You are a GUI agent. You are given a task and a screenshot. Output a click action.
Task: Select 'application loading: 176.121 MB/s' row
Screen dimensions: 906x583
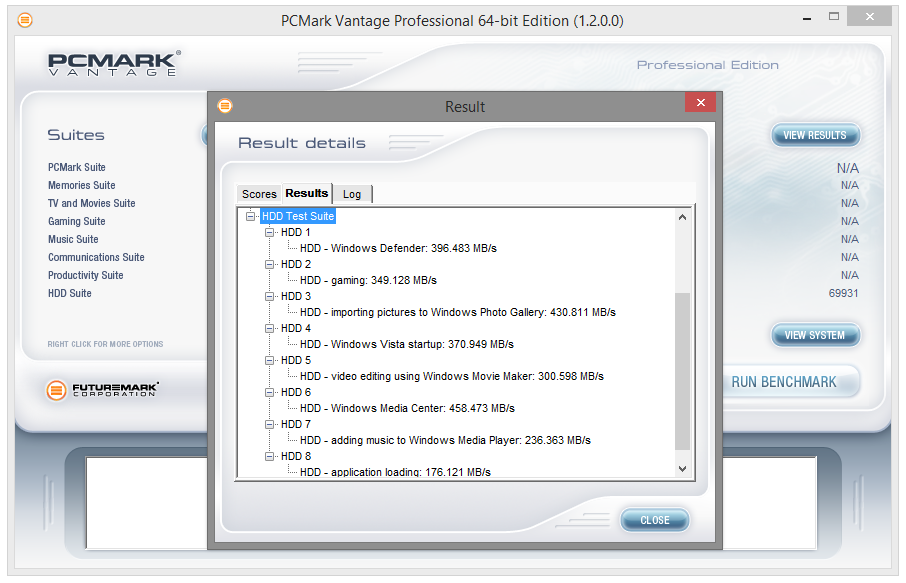395,472
